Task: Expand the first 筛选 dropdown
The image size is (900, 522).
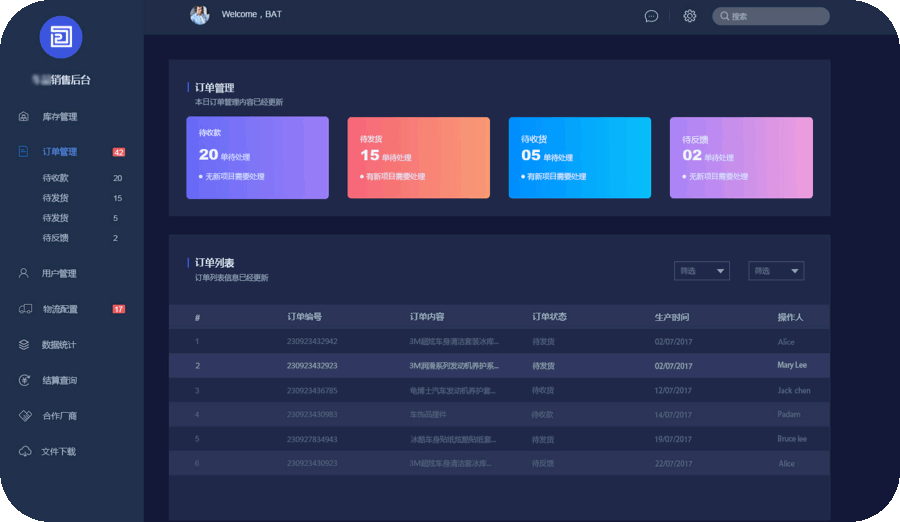Action: (x=701, y=271)
